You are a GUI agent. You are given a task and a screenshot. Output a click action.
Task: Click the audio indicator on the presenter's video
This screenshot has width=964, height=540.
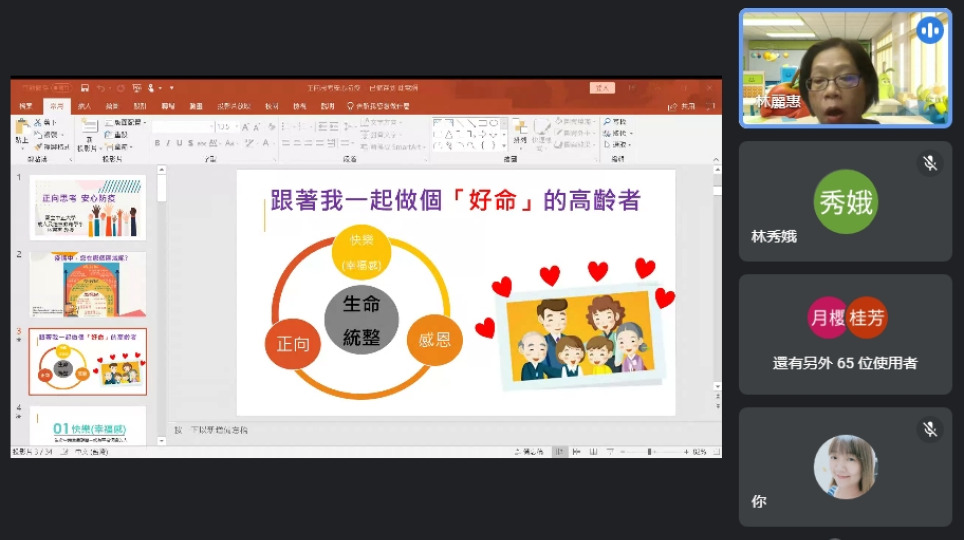click(929, 31)
